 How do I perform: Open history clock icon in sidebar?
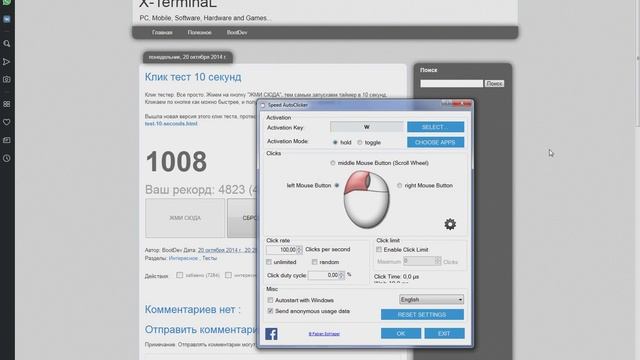(x=7, y=158)
